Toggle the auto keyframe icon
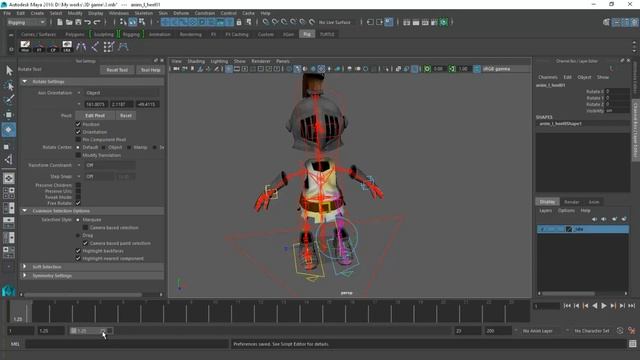The height and width of the screenshot is (360, 640). [x=620, y=331]
